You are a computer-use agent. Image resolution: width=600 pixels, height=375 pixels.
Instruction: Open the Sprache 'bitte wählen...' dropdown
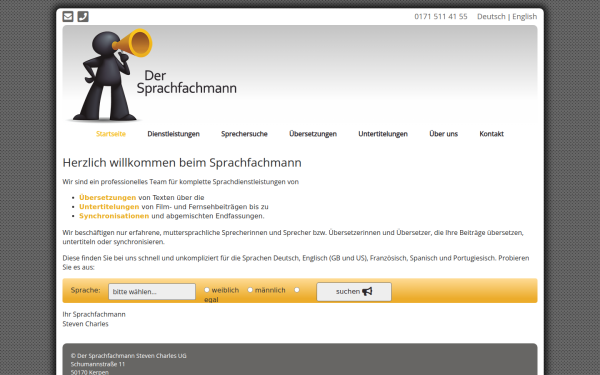coord(152,292)
